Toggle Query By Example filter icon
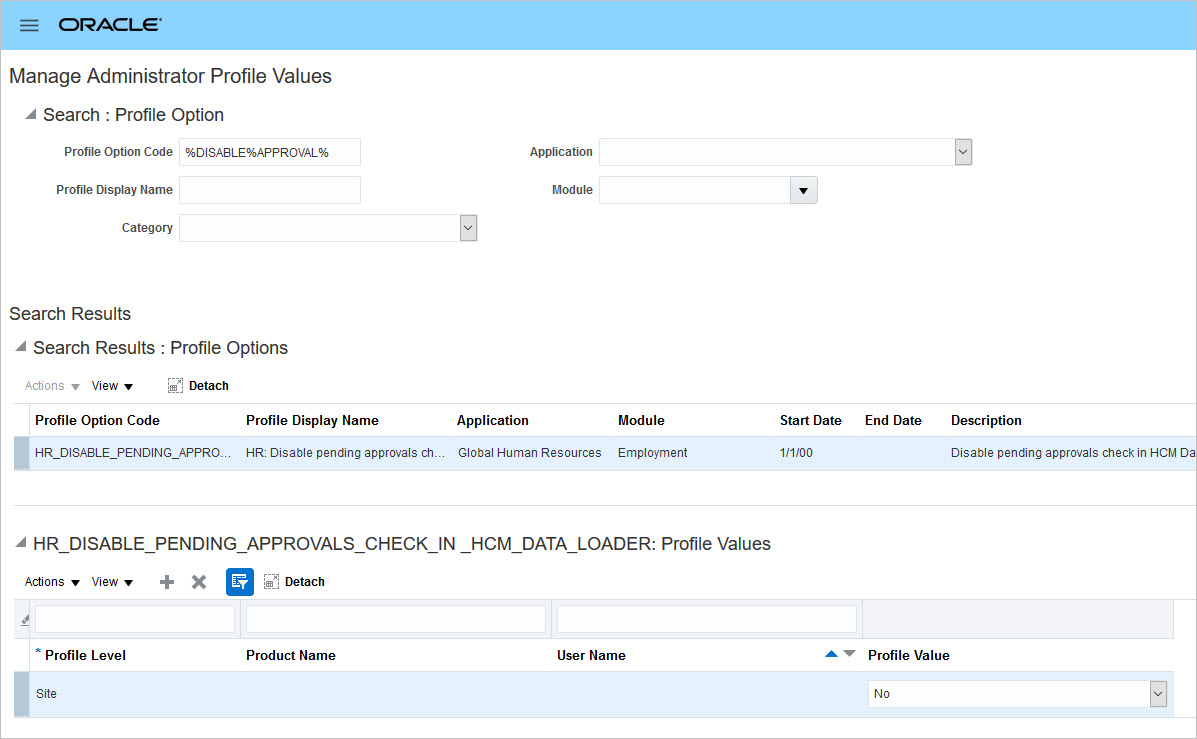1197x739 pixels. pos(240,582)
